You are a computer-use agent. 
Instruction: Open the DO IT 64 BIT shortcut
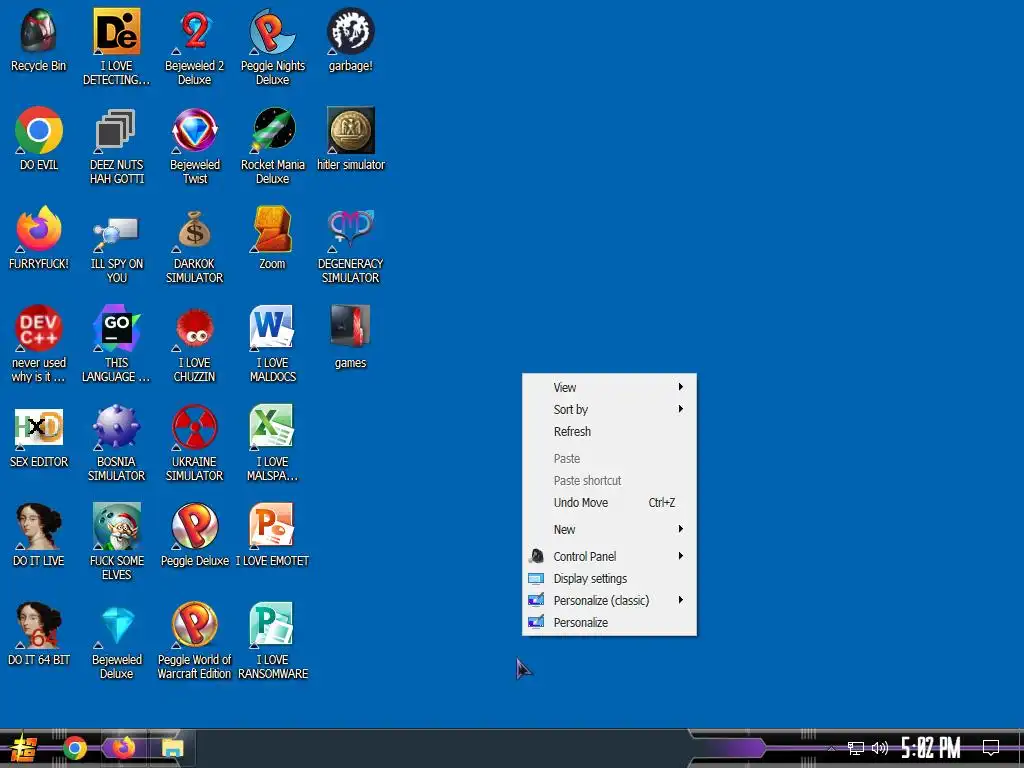pyautogui.click(x=39, y=634)
